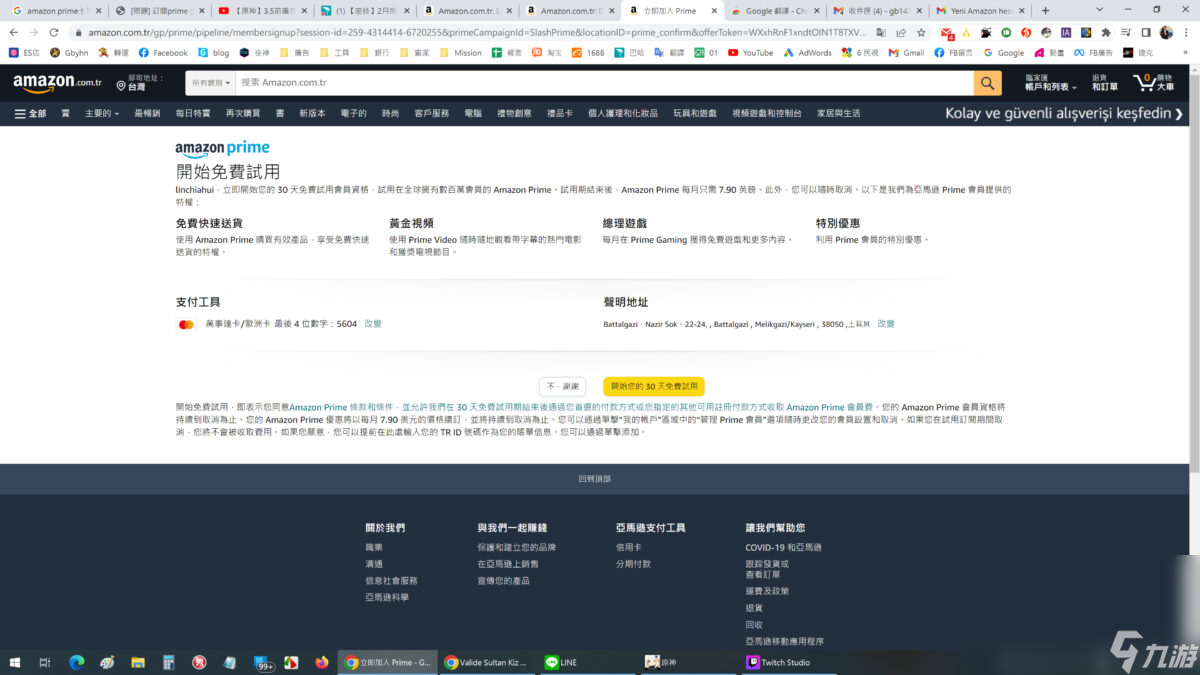Click the Mastercard payment icon
This screenshot has height=675, width=1200.
tap(186, 324)
